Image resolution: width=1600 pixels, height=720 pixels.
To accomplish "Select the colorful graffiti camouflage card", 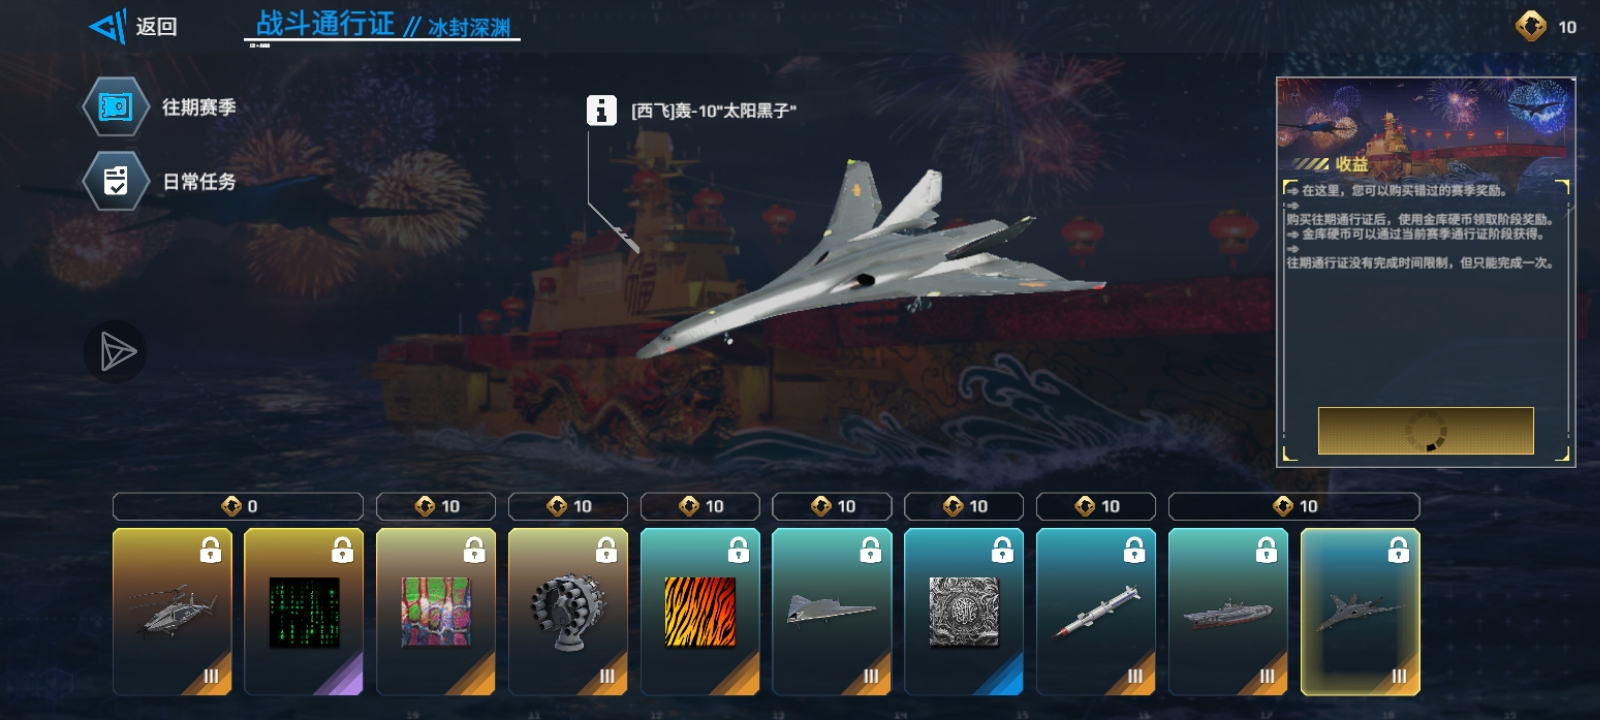I will click(x=436, y=611).
